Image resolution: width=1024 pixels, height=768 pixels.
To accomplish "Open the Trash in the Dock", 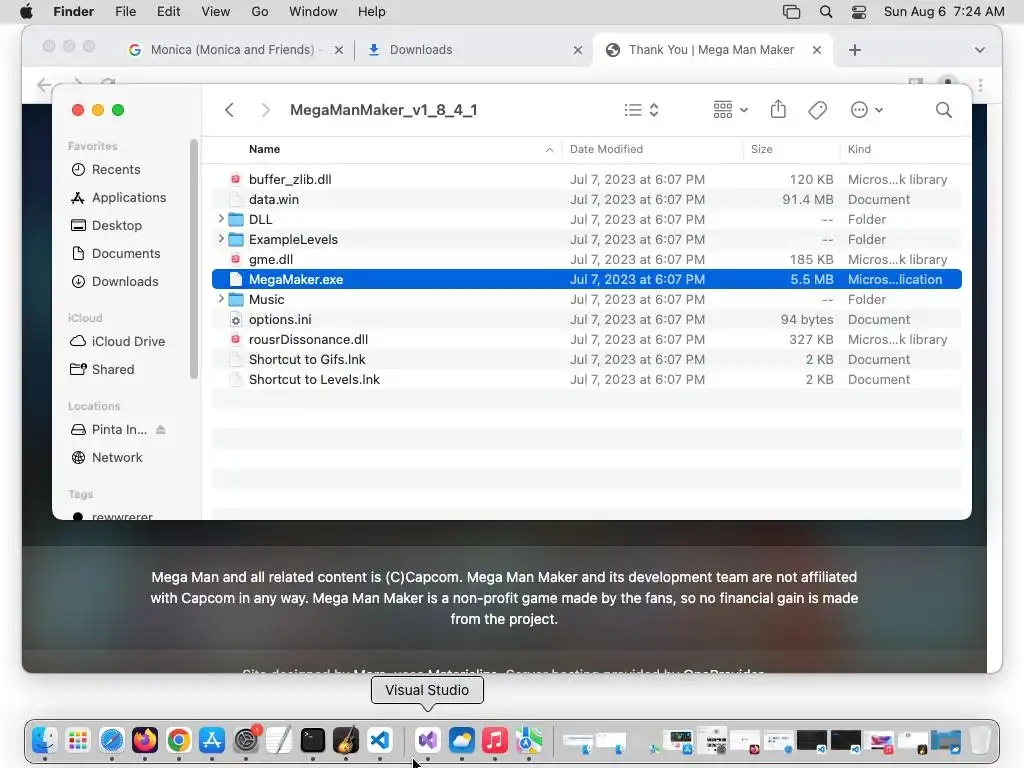I will (x=979, y=740).
